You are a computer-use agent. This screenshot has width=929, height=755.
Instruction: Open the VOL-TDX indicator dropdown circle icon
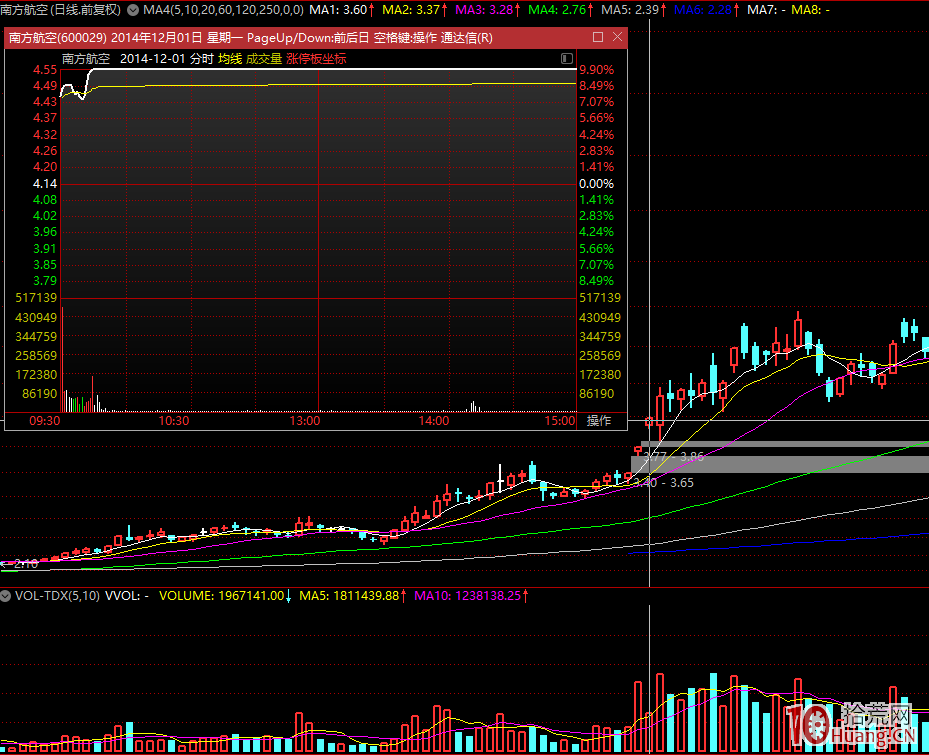(x=6, y=596)
